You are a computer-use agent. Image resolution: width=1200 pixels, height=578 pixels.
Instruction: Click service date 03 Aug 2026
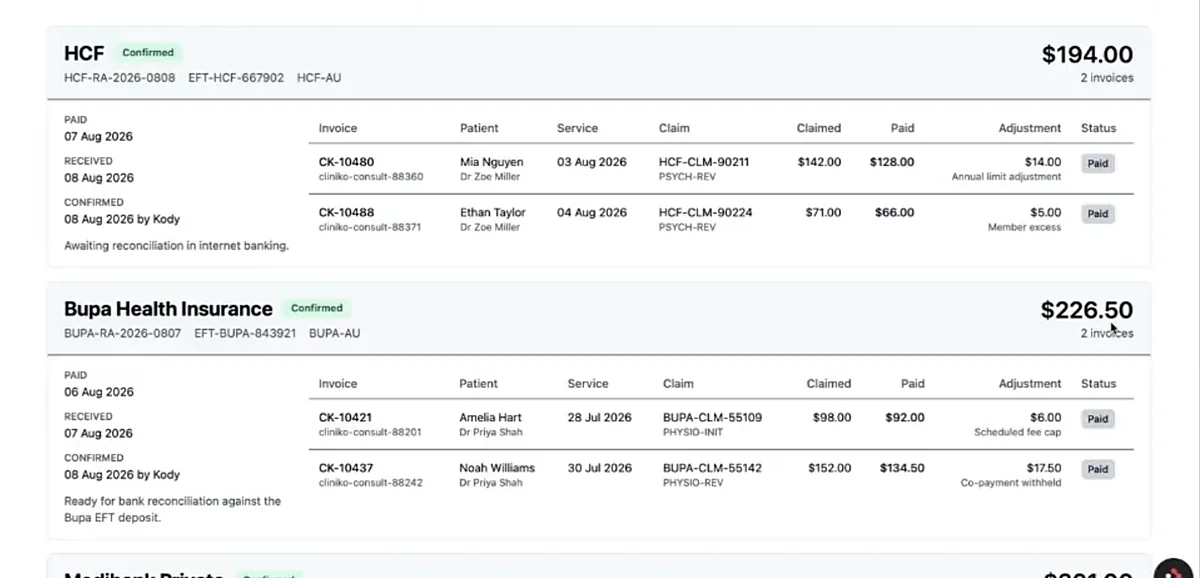(592, 162)
